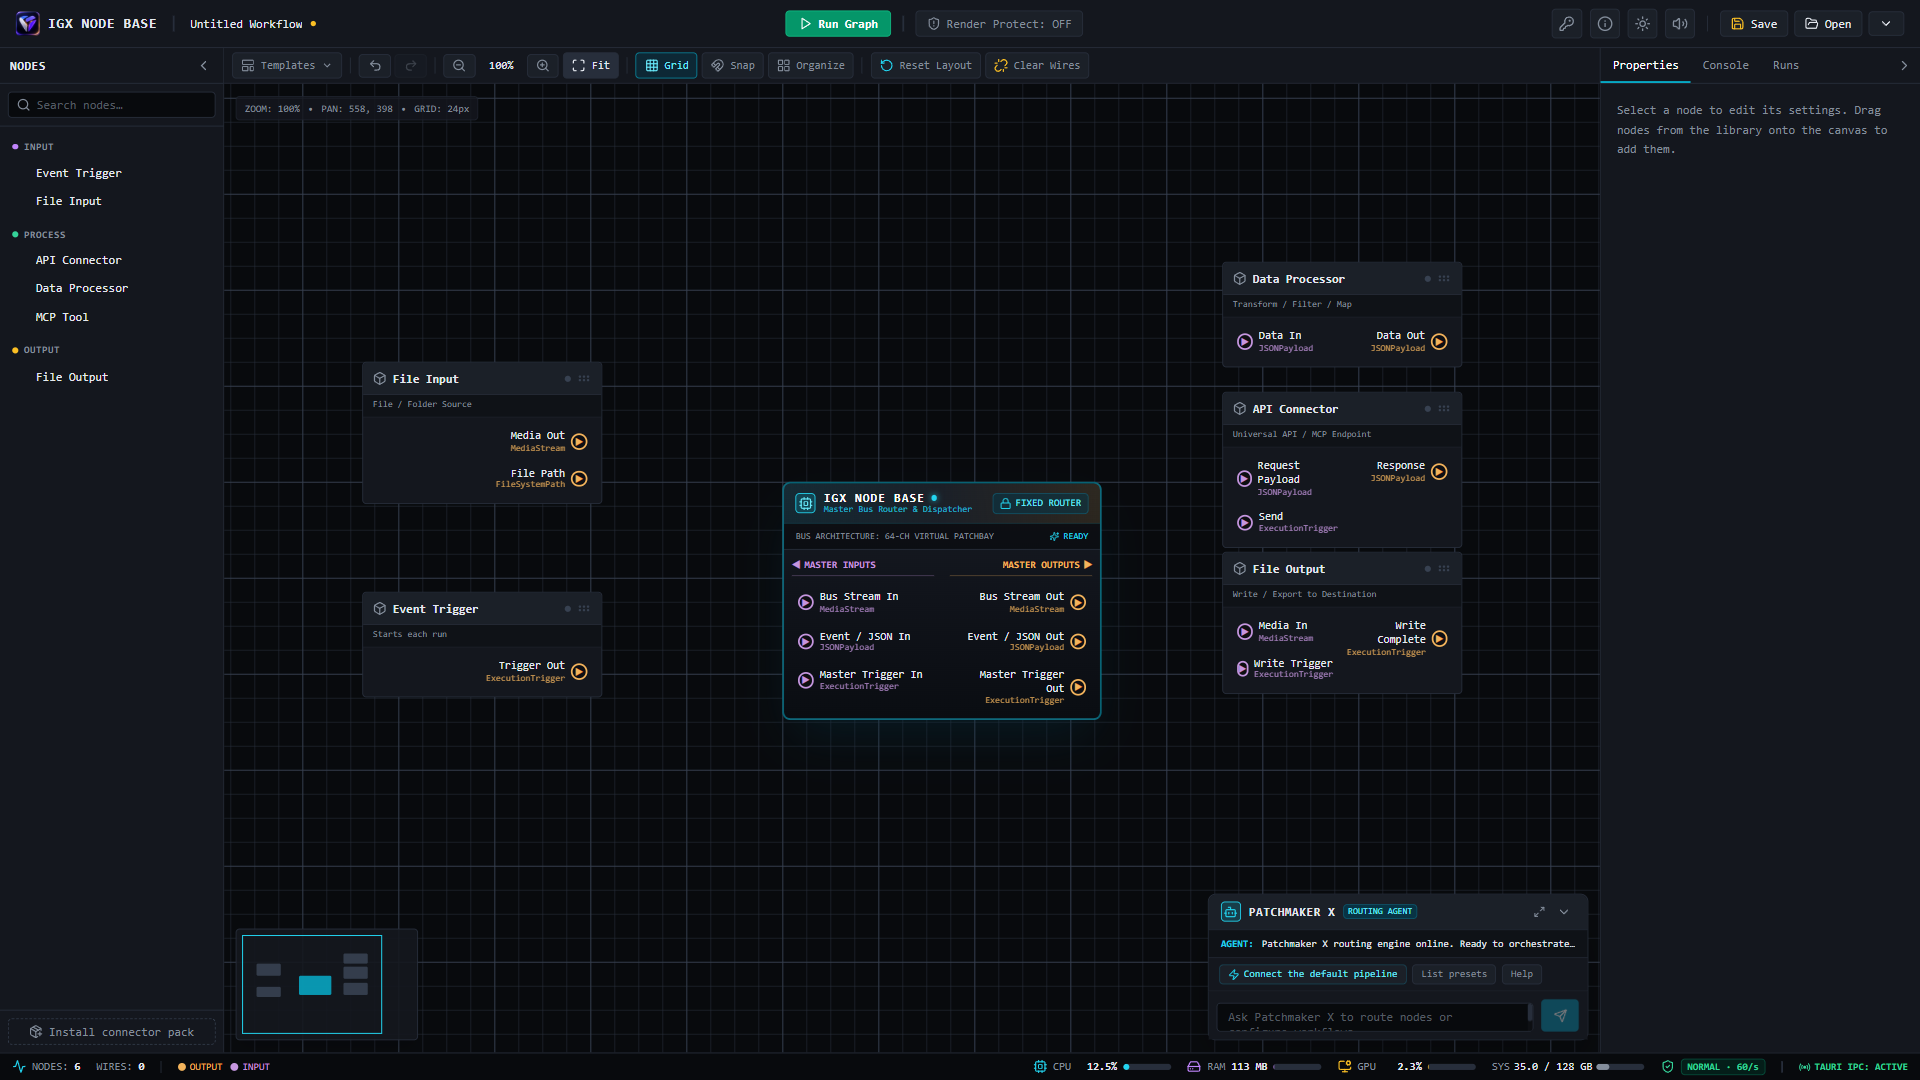Zoom out with the minus magnifier
1920x1080 pixels.
click(x=459, y=66)
